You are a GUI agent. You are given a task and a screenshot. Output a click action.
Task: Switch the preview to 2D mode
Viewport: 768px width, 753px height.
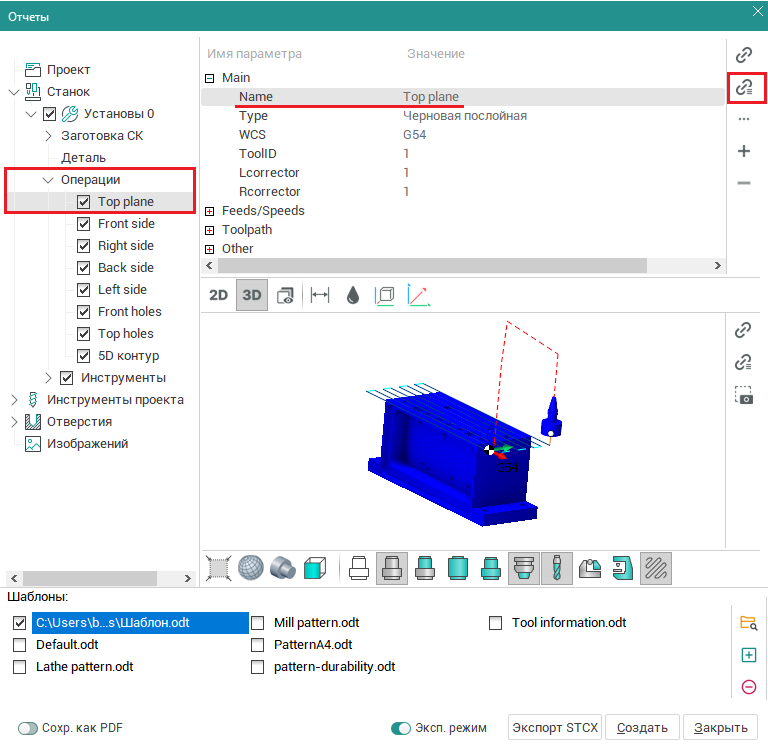pos(218,295)
